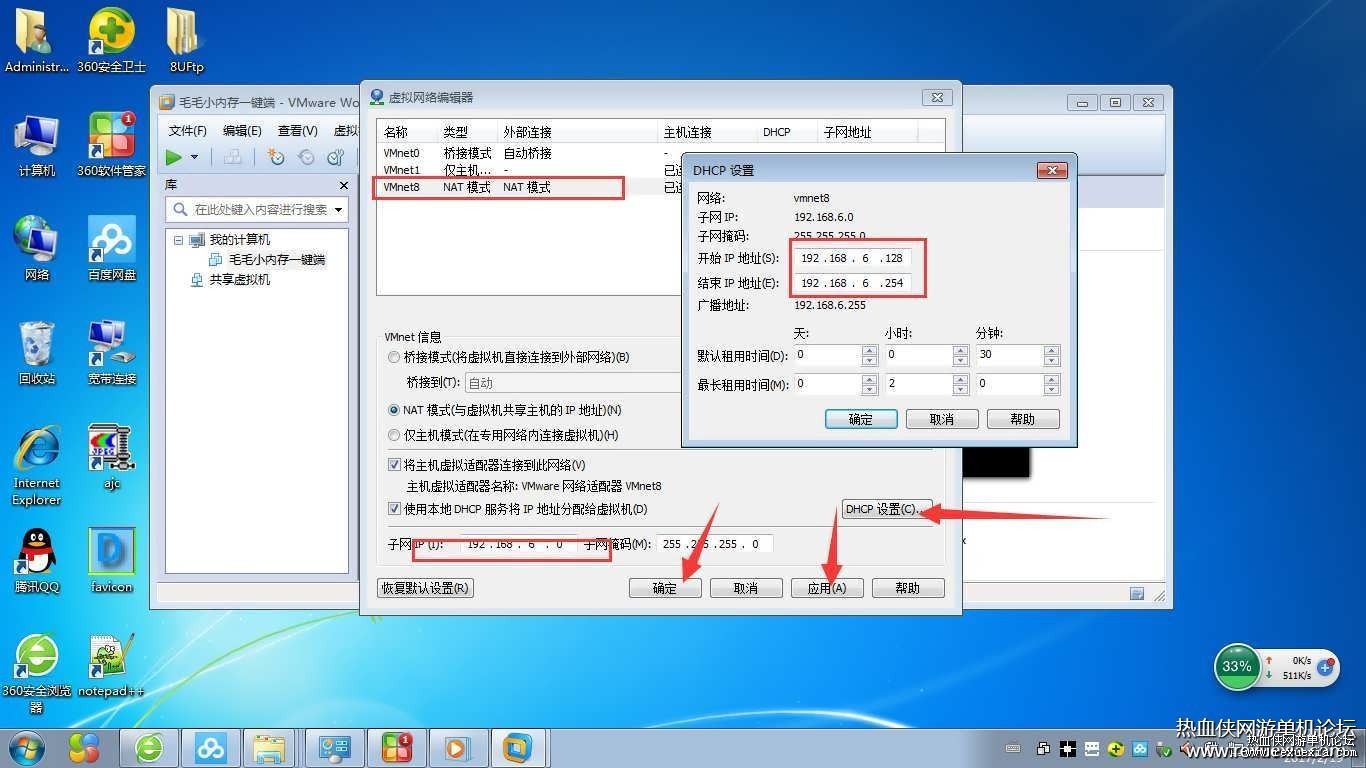Click the revert snapshot icon in VMware toolbar
The height and width of the screenshot is (768, 1366).
click(306, 157)
